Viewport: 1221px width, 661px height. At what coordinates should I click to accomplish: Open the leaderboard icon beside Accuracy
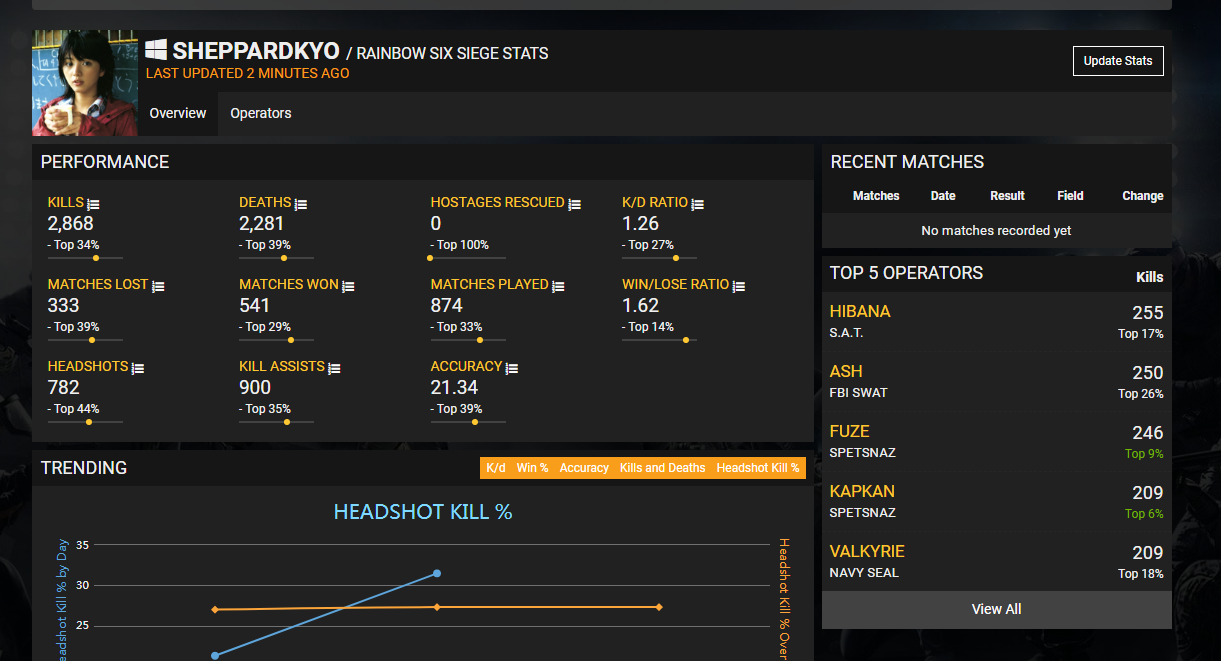coord(512,368)
